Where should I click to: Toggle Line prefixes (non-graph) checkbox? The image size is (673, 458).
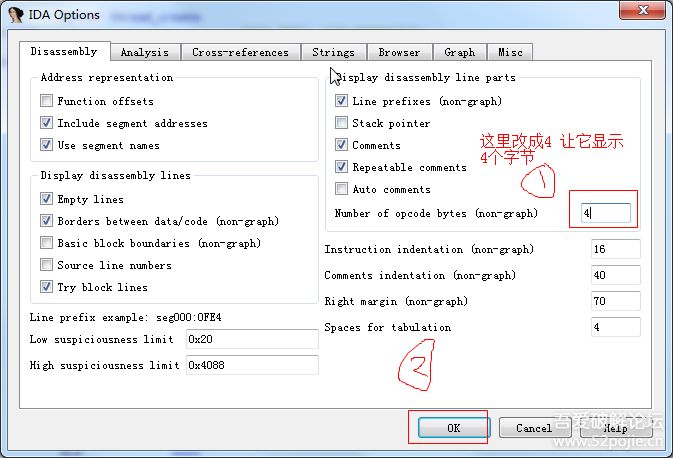click(341, 101)
